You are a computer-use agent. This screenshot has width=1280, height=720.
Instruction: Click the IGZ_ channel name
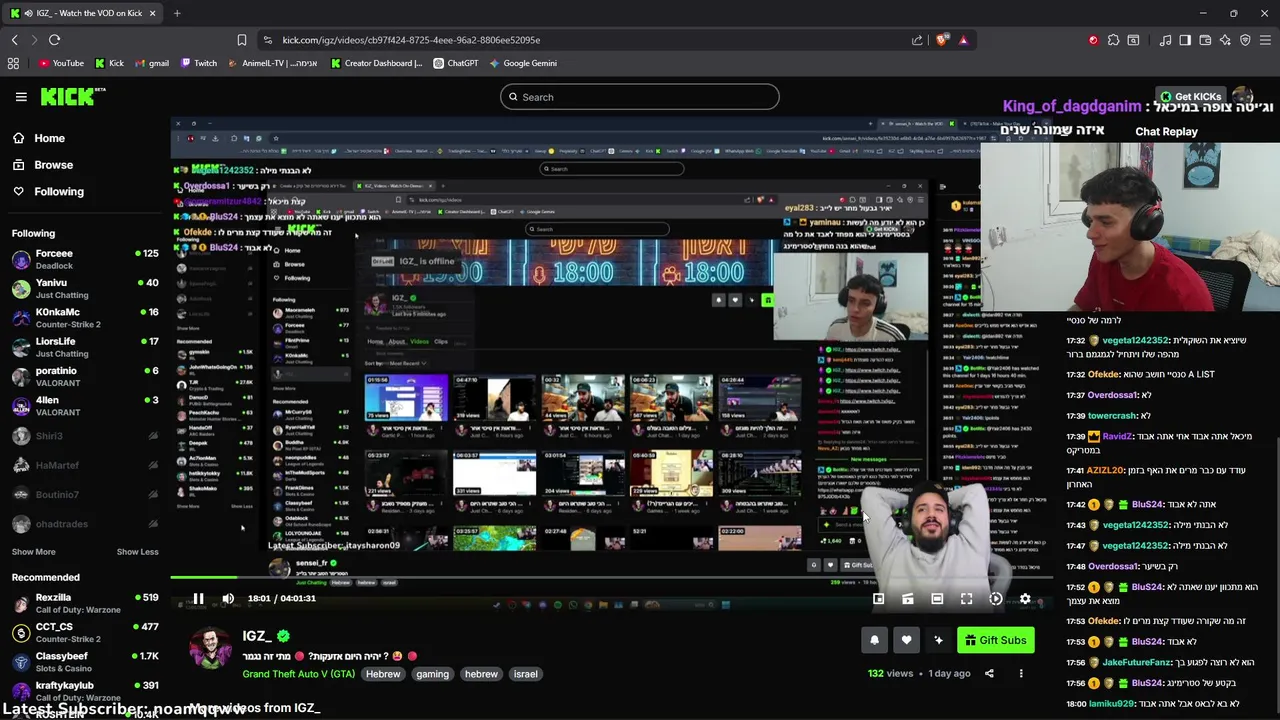pyautogui.click(x=257, y=636)
